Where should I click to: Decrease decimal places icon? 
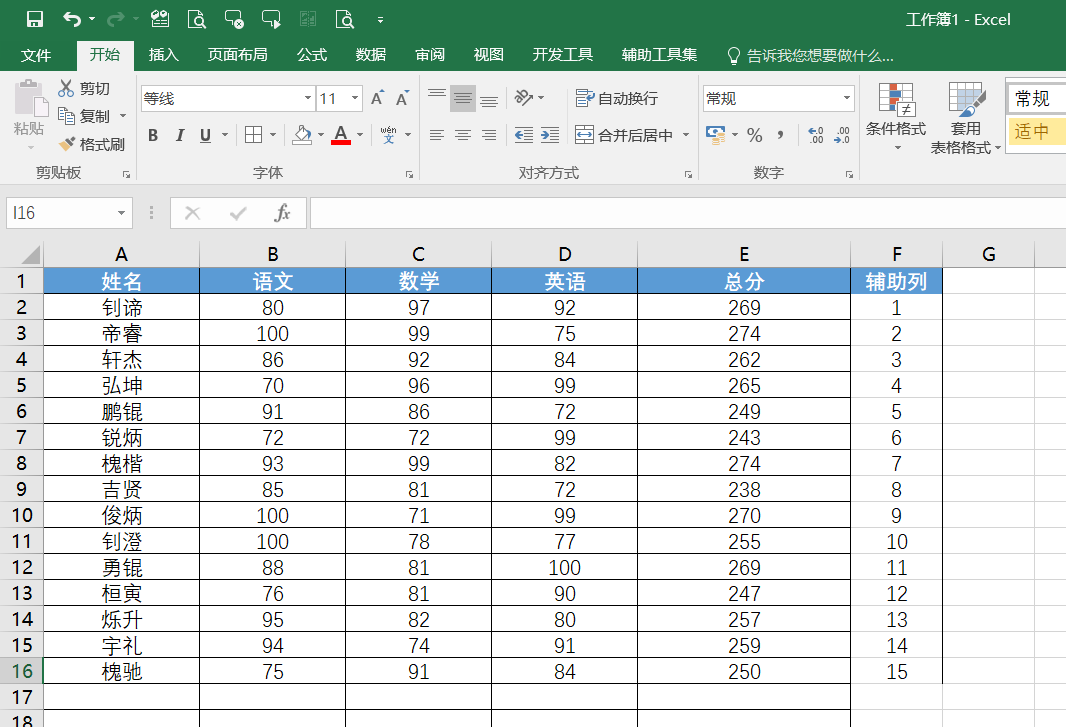pos(842,135)
